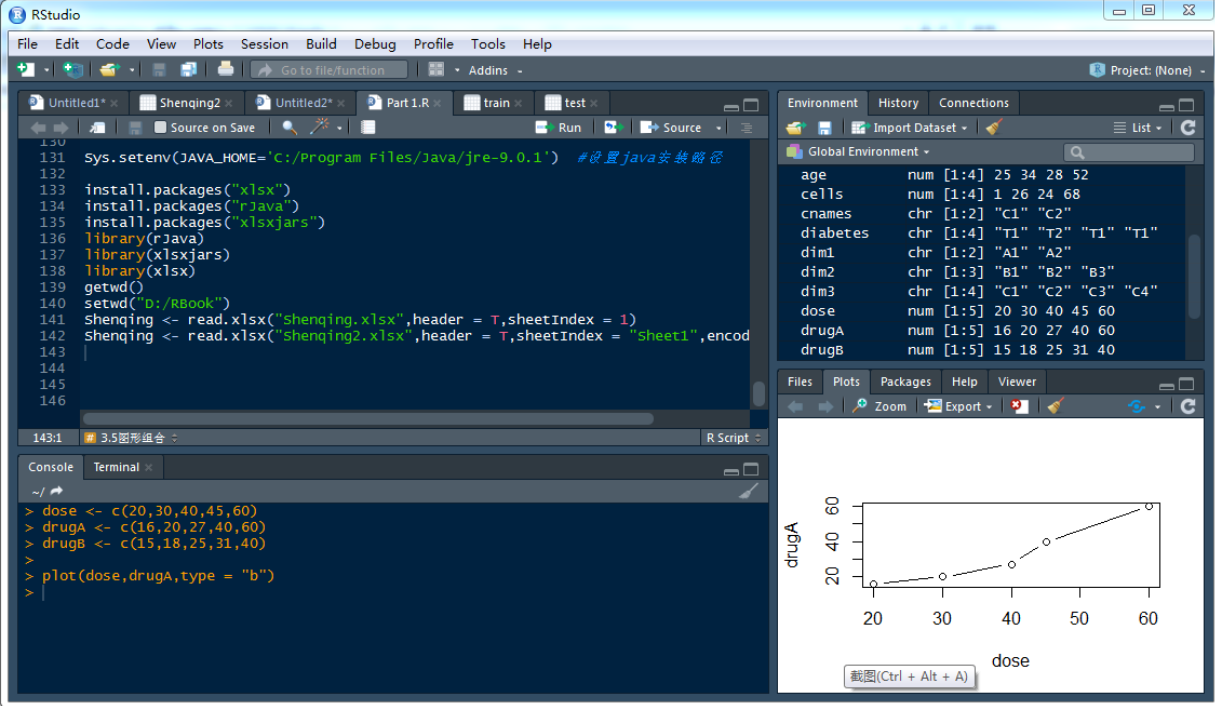Viewport: 1215px width, 706px height.
Task: Open the Profile menu
Action: (x=433, y=44)
